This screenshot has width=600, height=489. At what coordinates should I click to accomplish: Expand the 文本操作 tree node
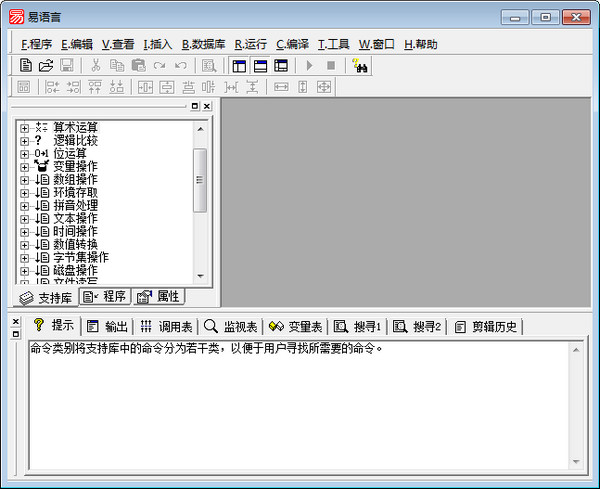(x=24, y=218)
